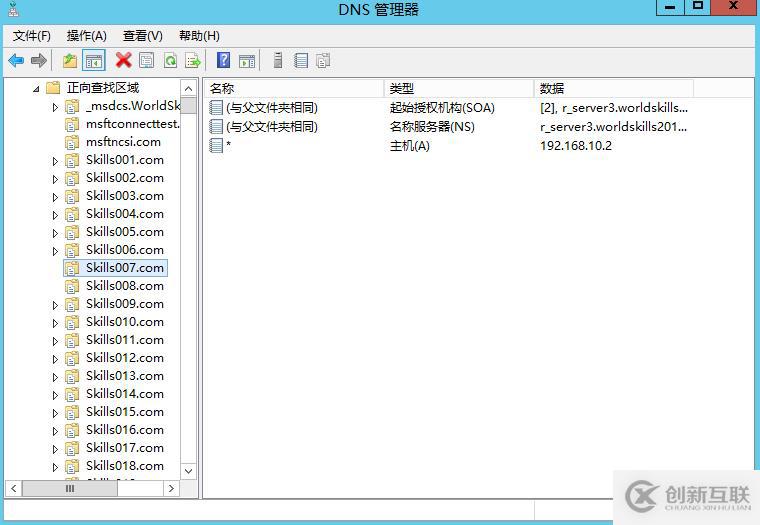
Task: Sort by 数据 column header
Action: click(x=614, y=89)
